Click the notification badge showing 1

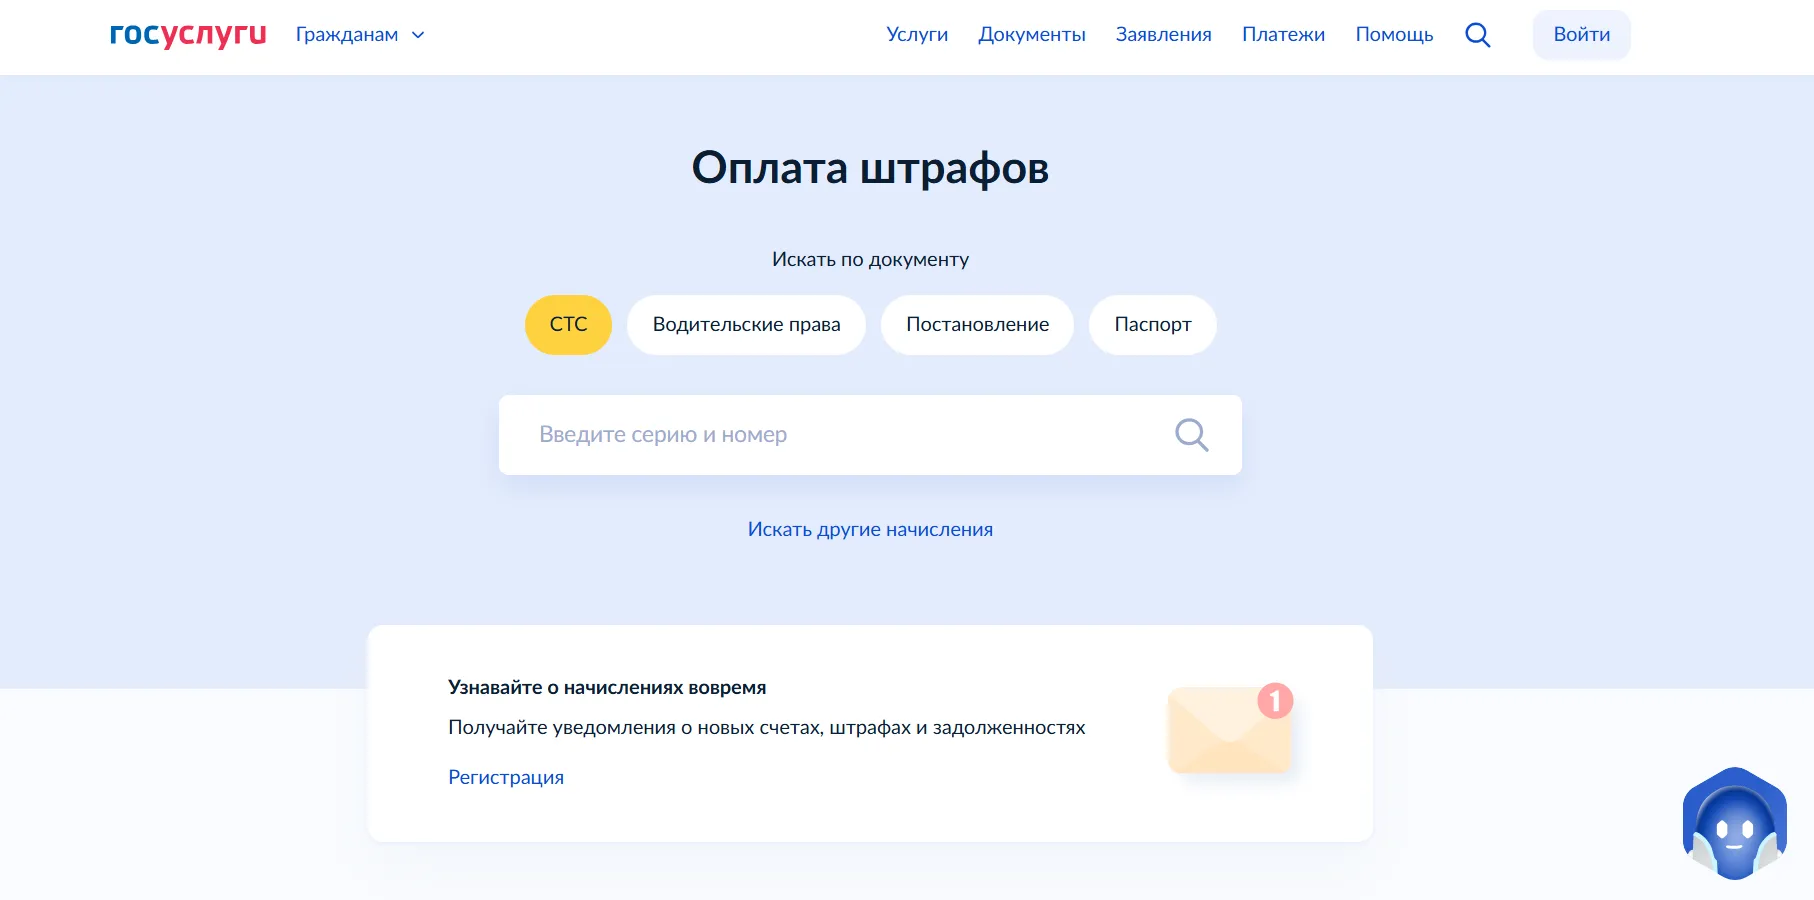(1274, 701)
